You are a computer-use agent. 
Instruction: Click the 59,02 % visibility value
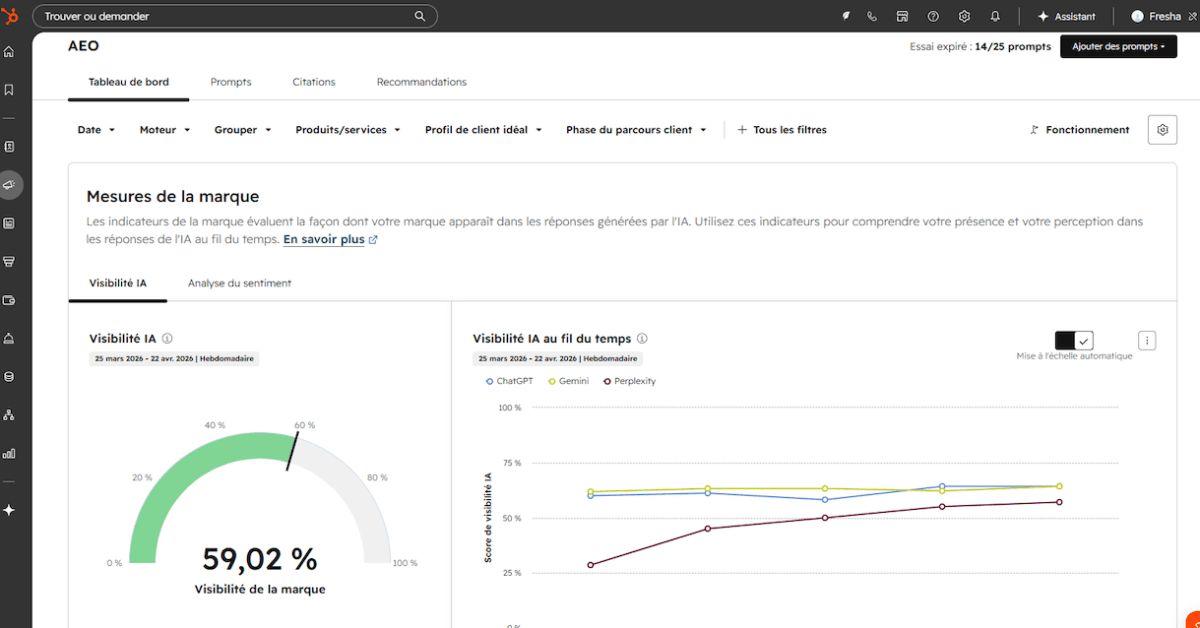(260, 559)
